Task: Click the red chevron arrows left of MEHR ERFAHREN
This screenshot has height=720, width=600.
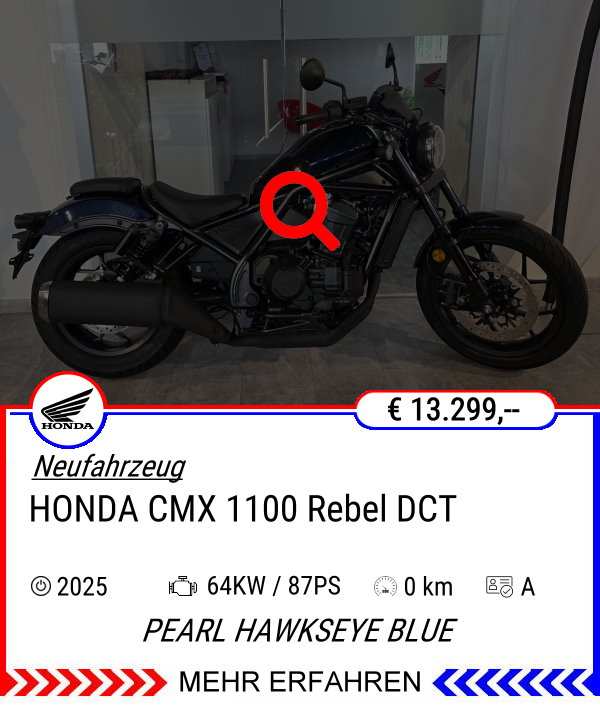Action: [x=84, y=682]
